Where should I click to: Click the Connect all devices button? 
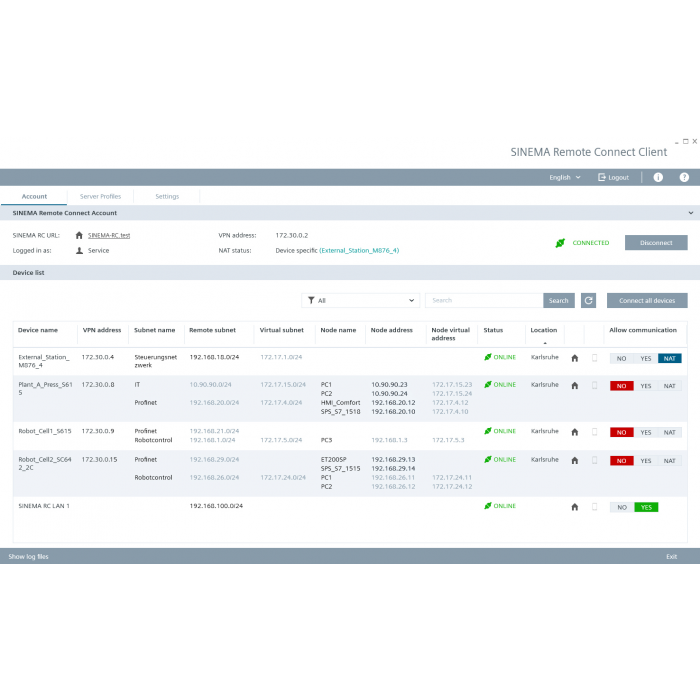pos(647,300)
